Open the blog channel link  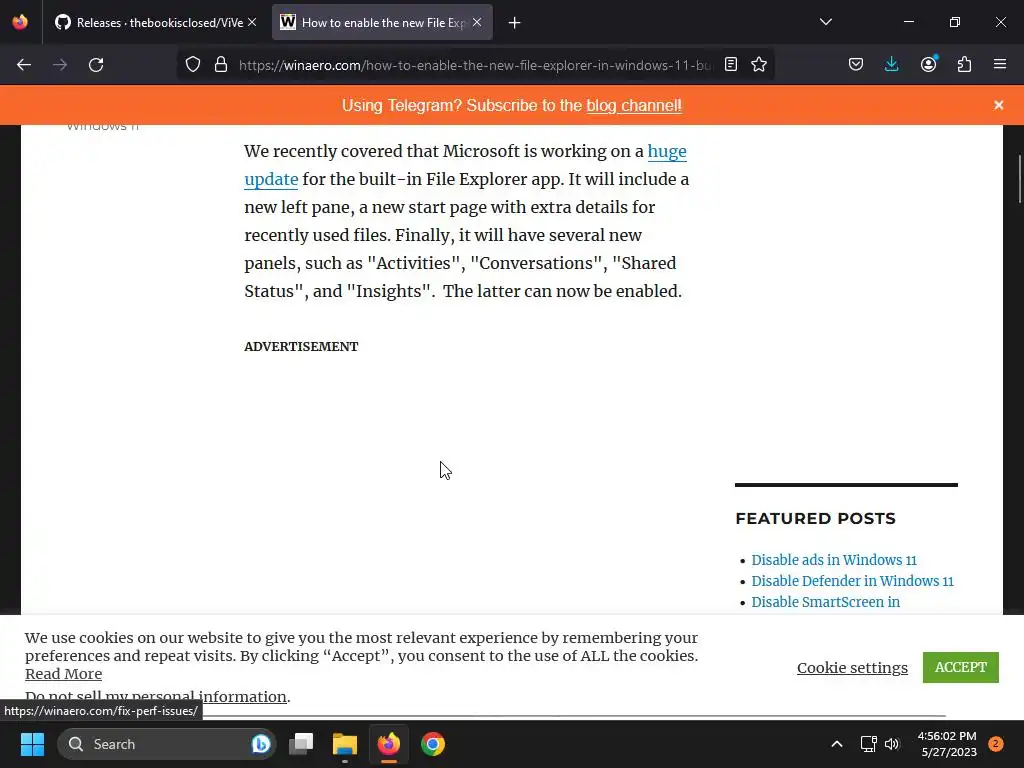click(x=633, y=106)
